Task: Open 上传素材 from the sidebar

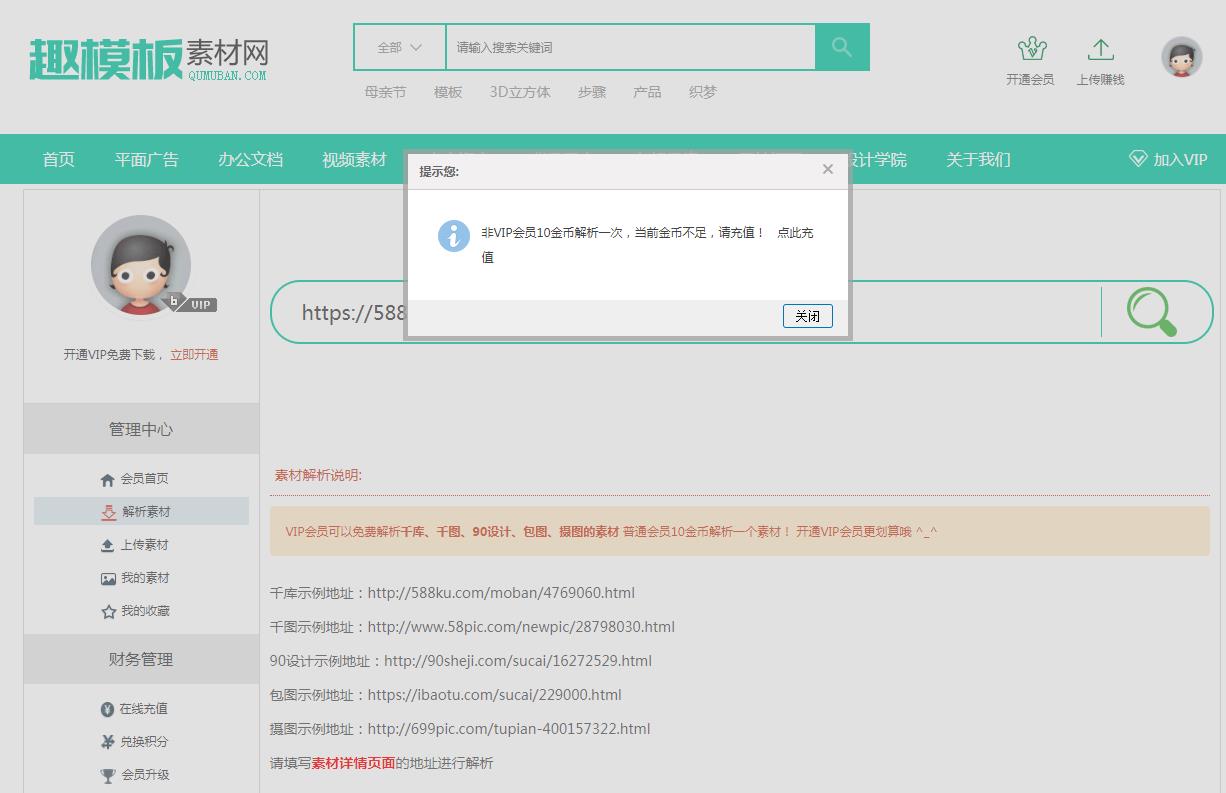Action: coord(108,544)
